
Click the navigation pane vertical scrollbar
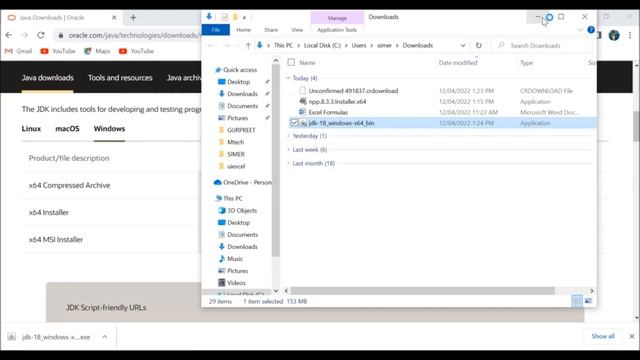(276, 161)
